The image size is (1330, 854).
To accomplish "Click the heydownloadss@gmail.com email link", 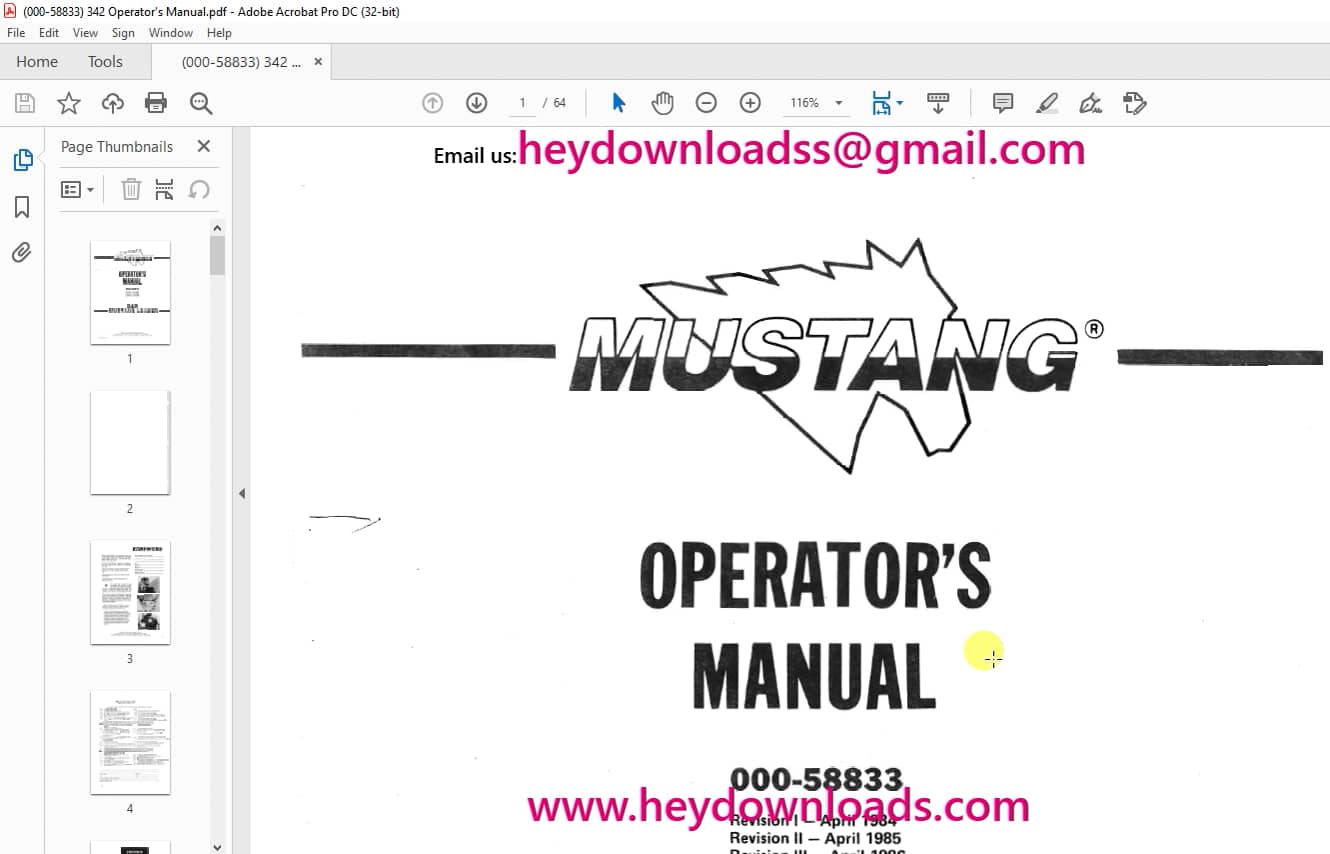I will 801,150.
